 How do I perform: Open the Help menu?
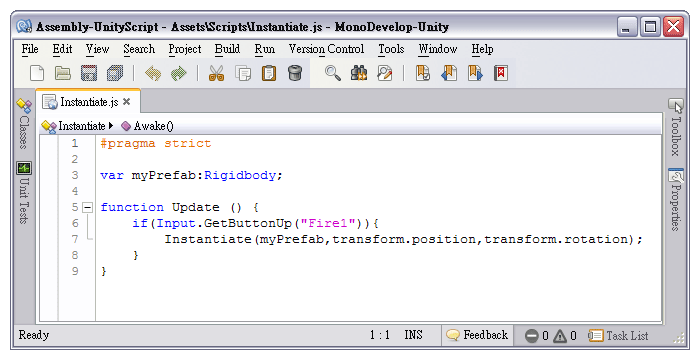tap(482, 49)
